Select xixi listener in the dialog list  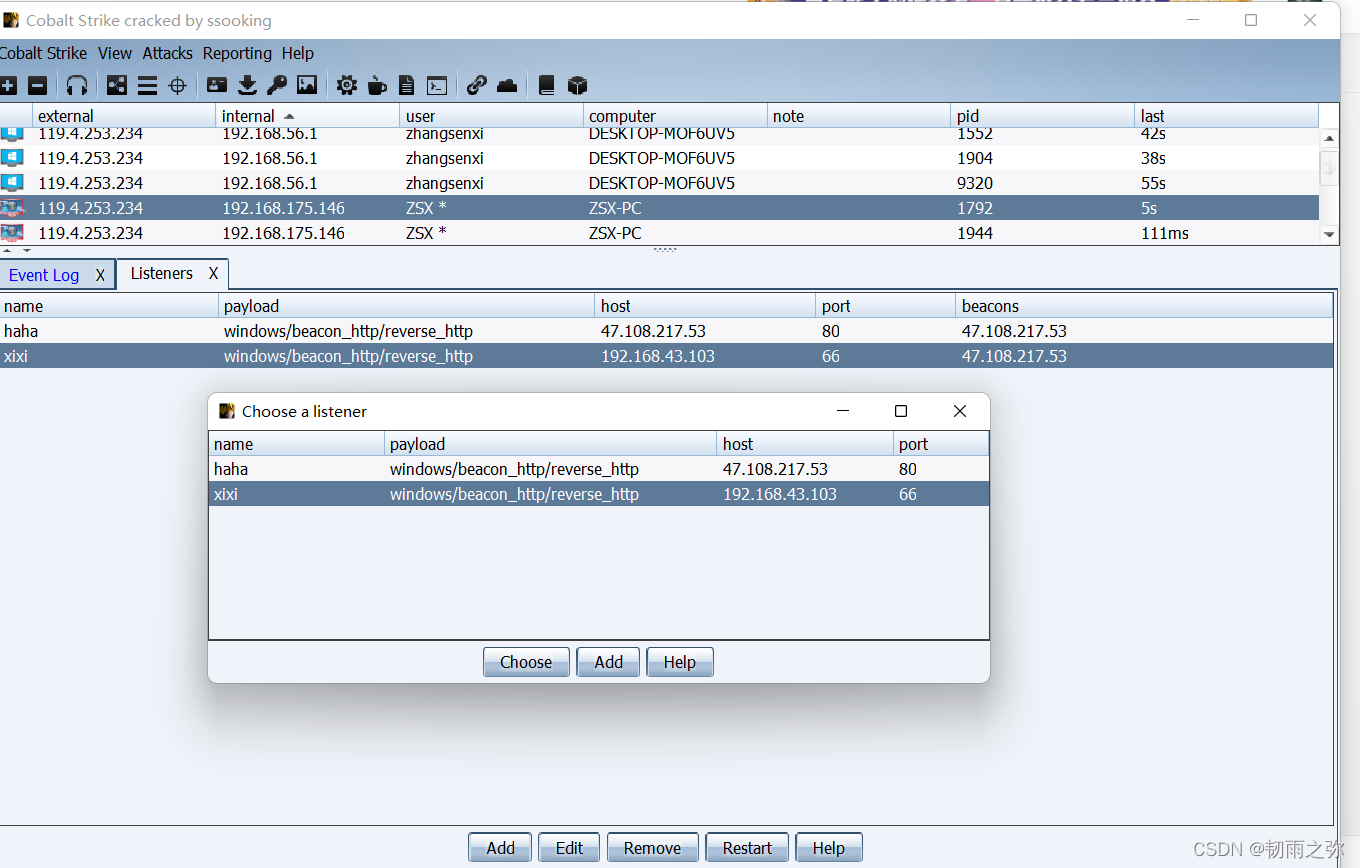[599, 494]
